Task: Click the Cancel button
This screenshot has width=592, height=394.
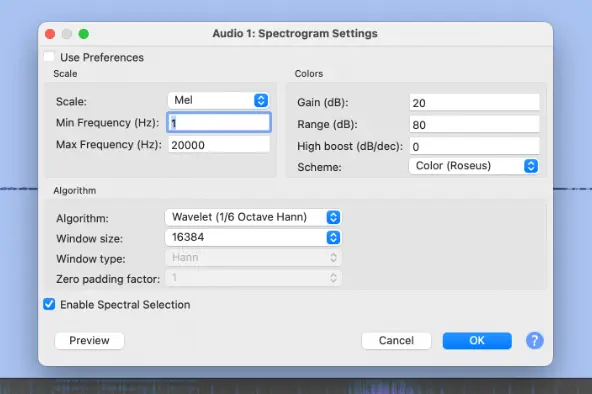Action: point(396,340)
